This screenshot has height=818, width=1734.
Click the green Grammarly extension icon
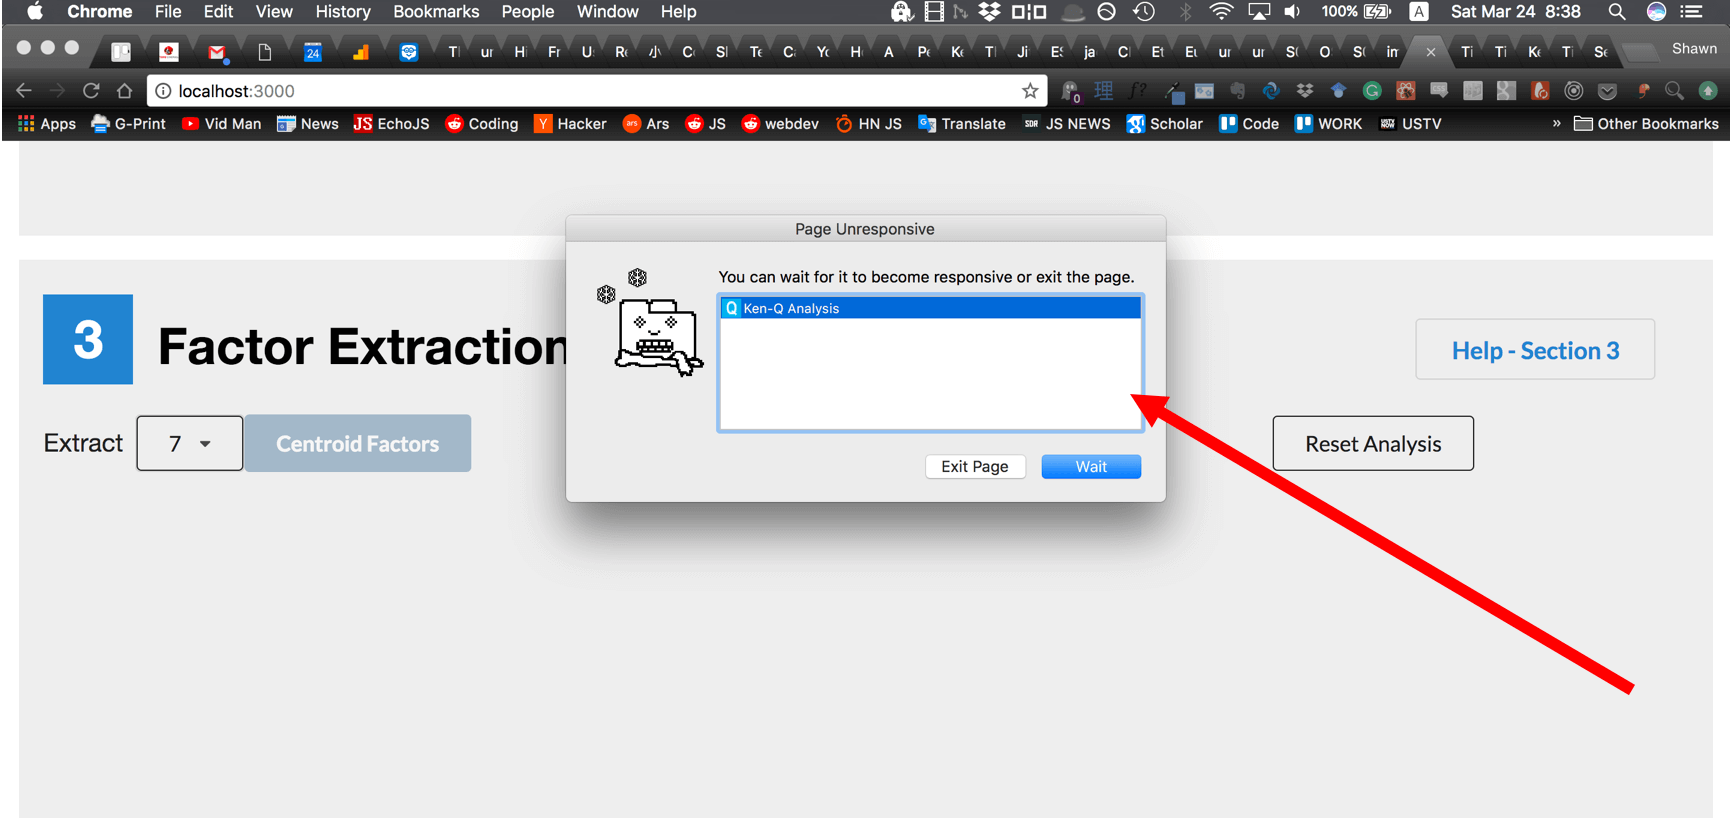[1372, 91]
